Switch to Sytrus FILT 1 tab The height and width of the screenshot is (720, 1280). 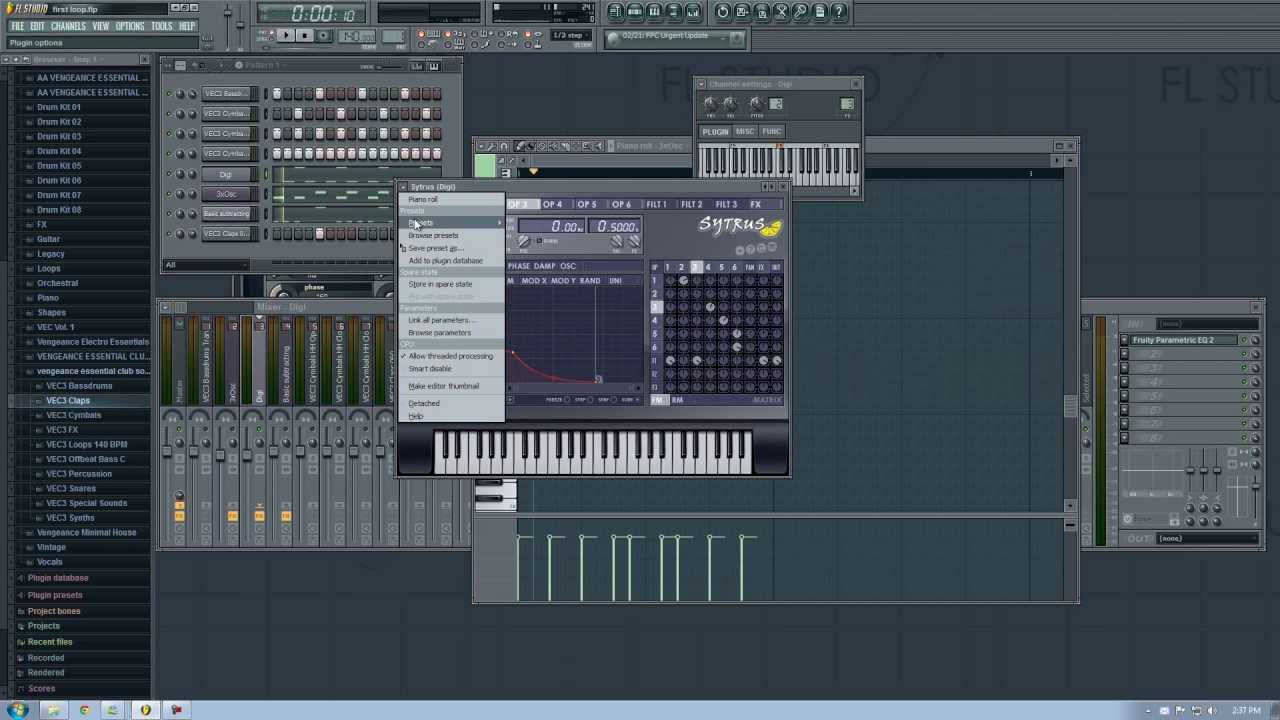pyautogui.click(x=656, y=204)
